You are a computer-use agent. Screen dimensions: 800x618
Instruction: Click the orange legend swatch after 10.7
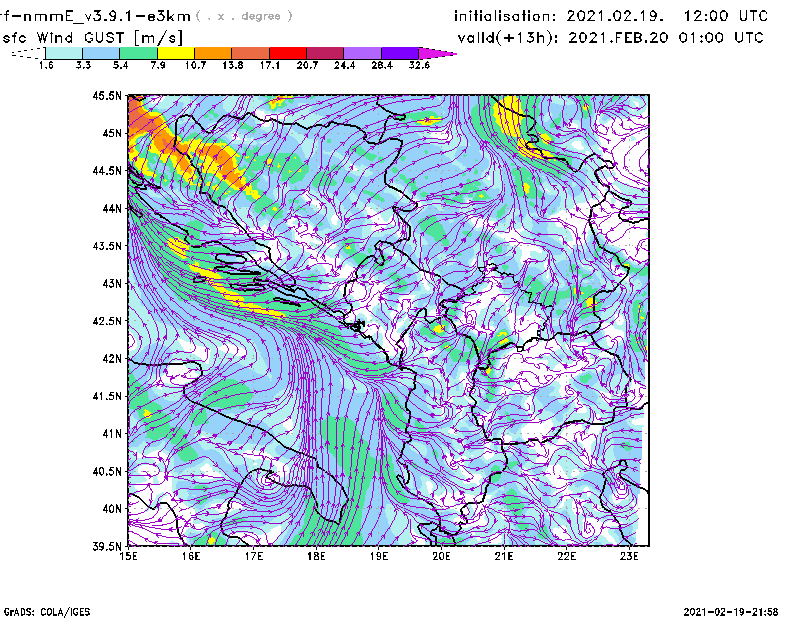point(213,53)
